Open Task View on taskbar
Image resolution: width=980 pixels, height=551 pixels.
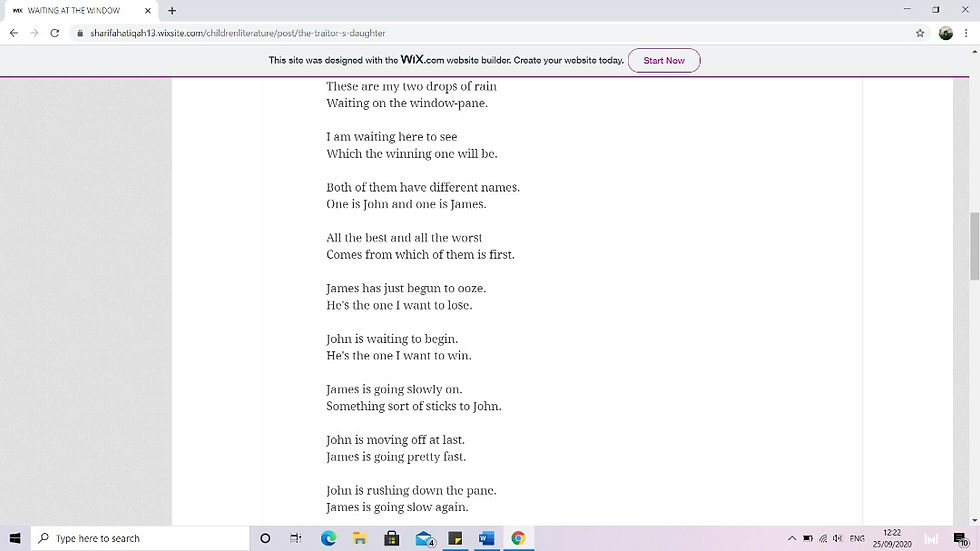(296, 538)
